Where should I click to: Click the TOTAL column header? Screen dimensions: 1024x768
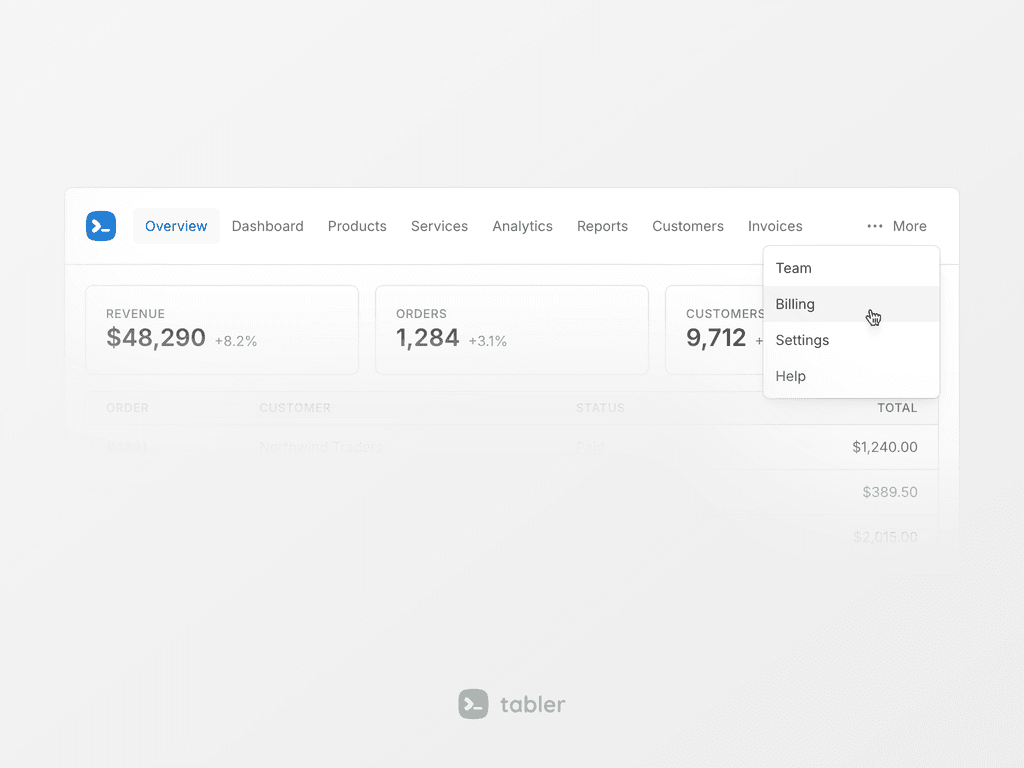tap(897, 408)
